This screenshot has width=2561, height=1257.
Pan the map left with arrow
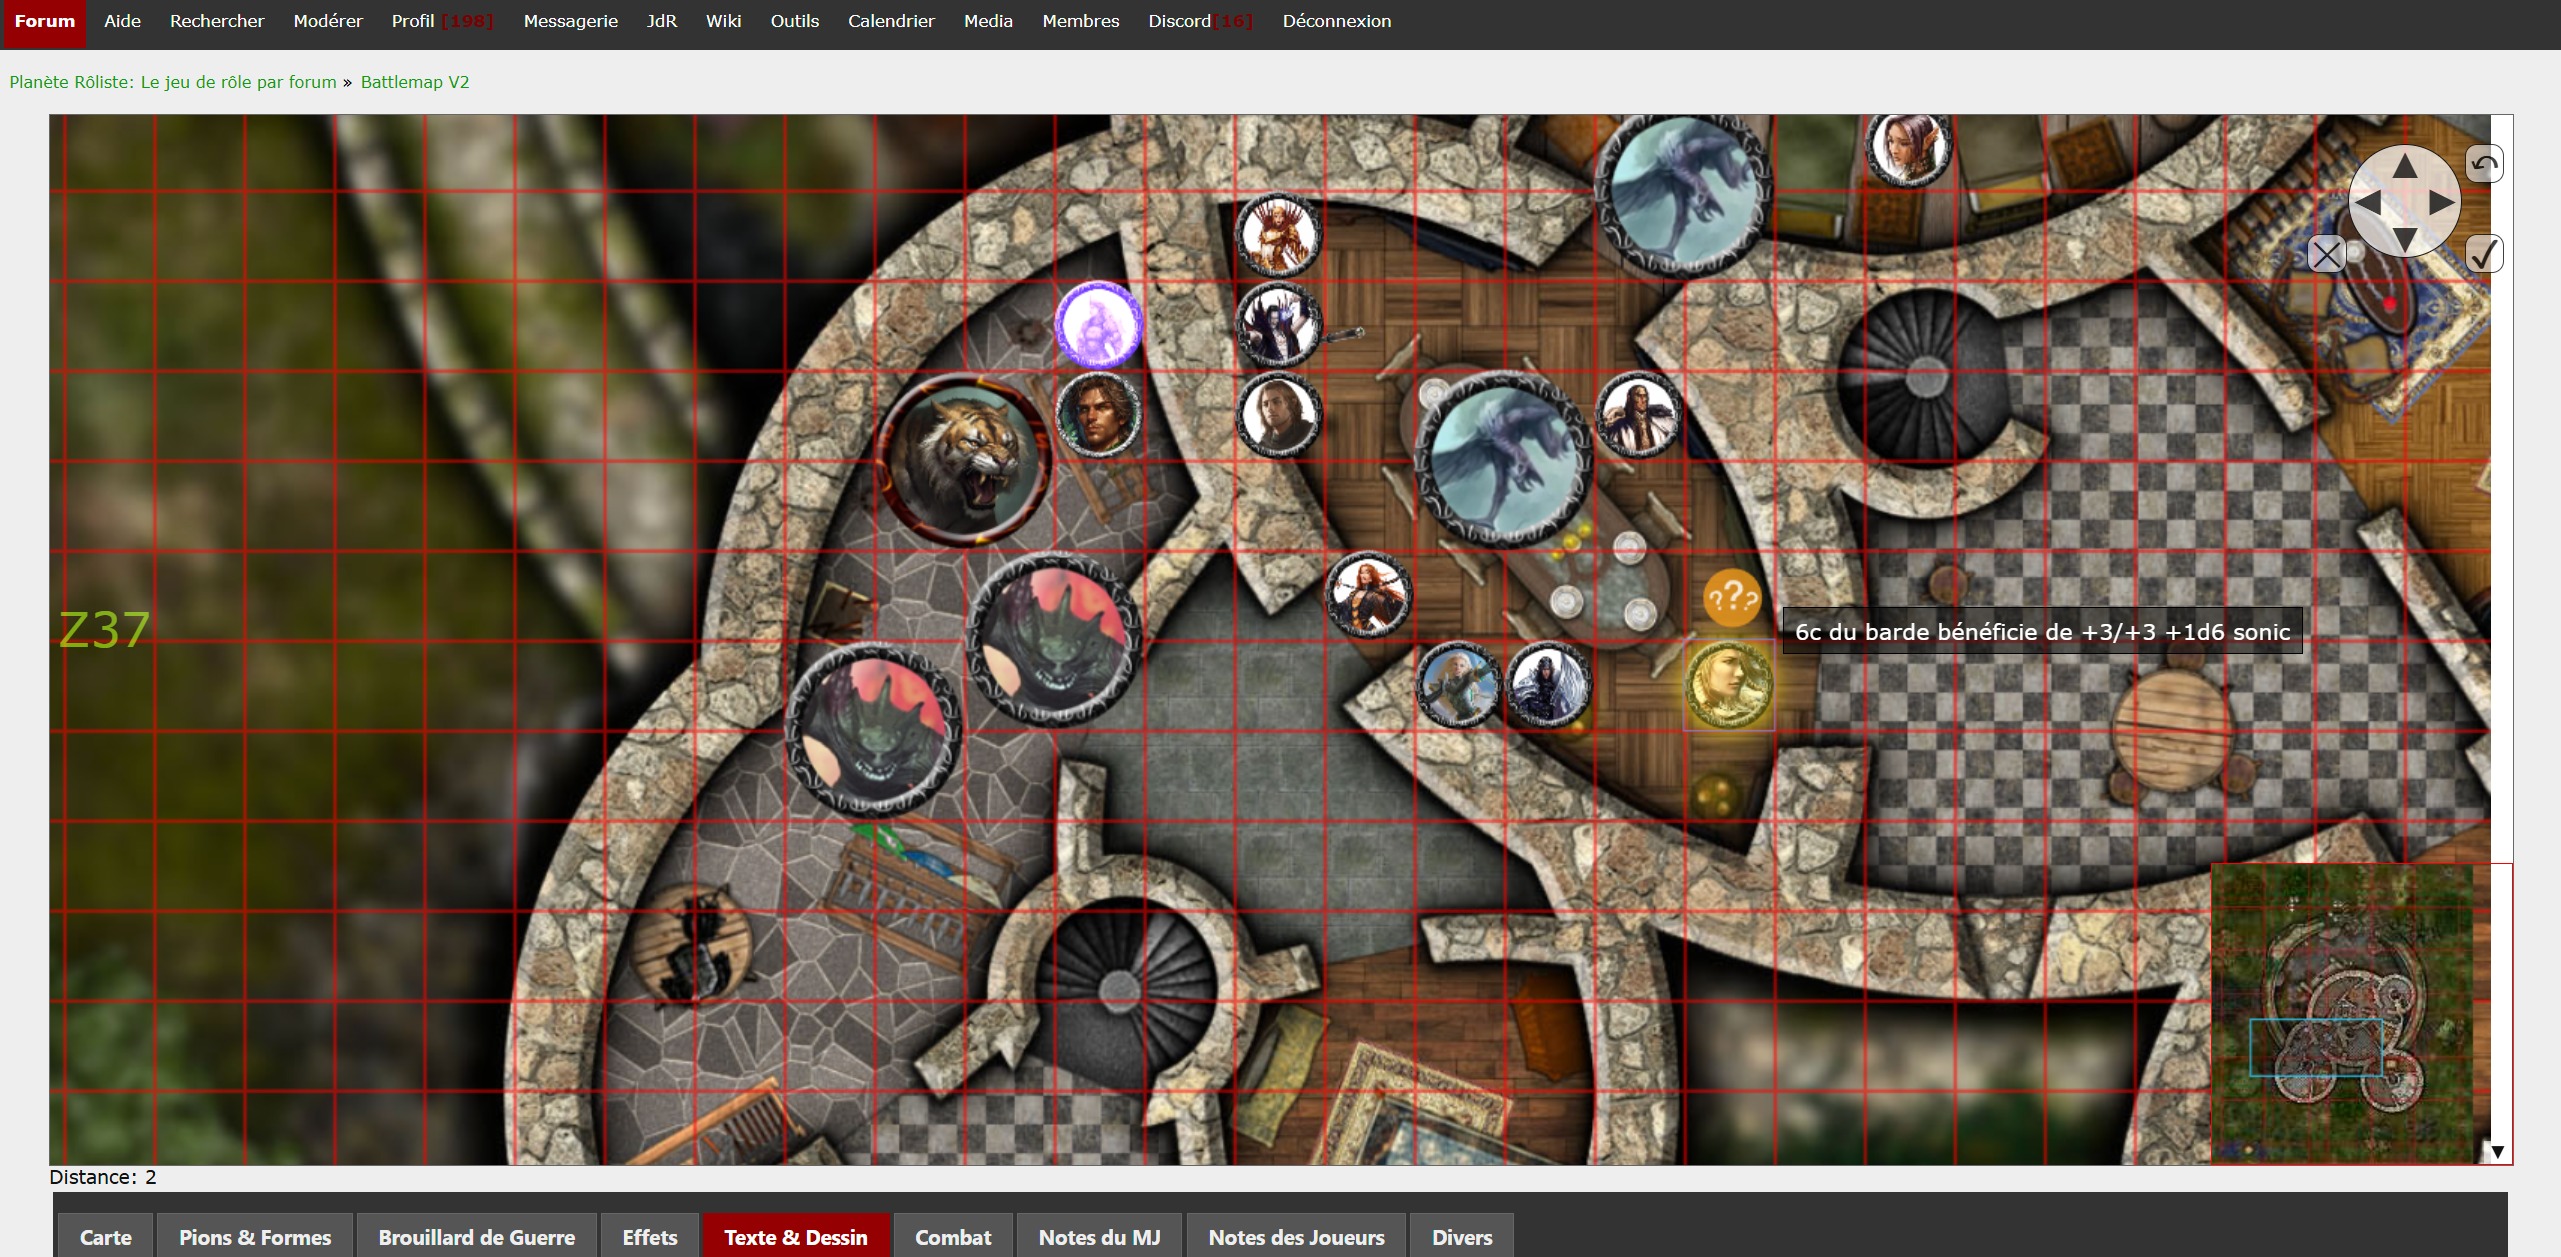(2367, 203)
